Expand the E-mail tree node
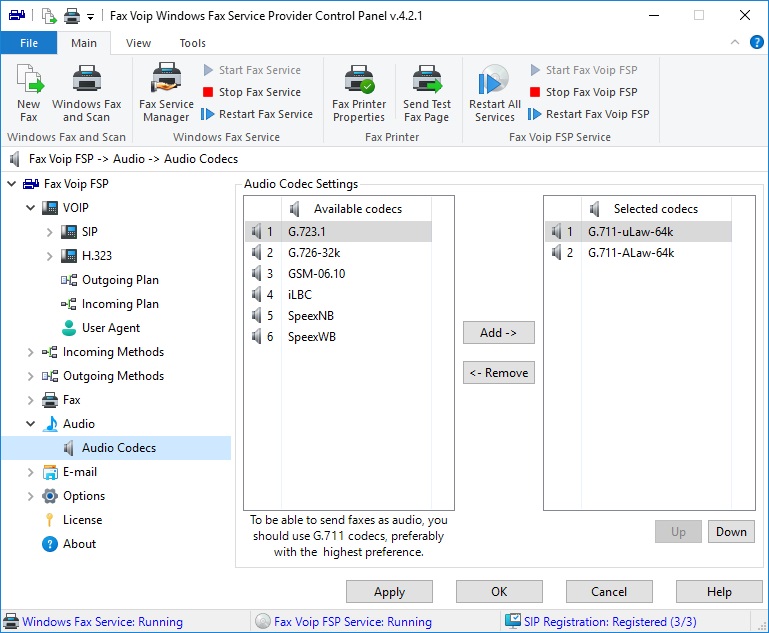Screen dimensions: 769x633 (30, 472)
